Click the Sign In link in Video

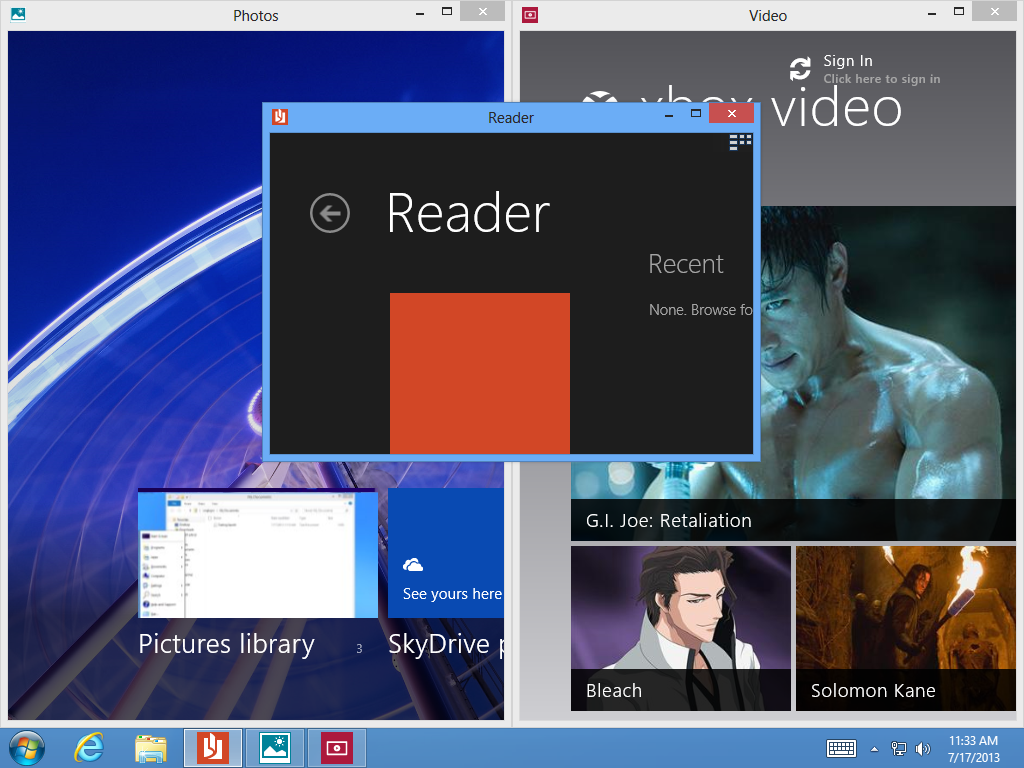848,61
